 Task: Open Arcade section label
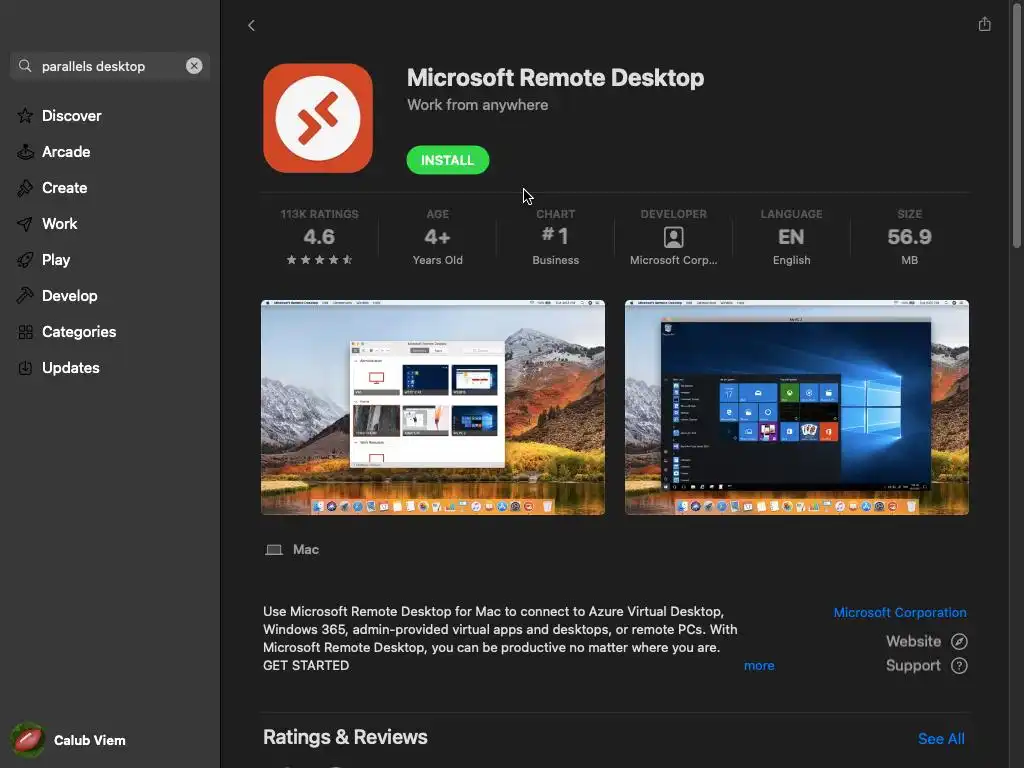(x=66, y=152)
